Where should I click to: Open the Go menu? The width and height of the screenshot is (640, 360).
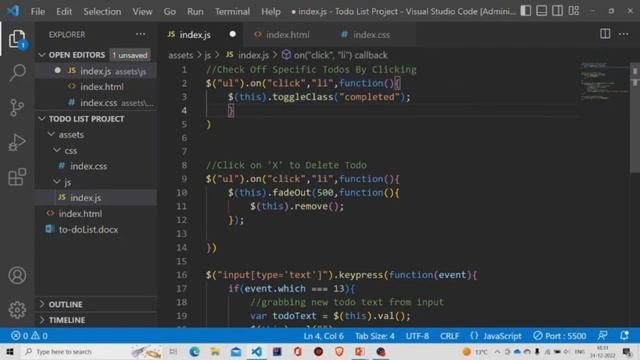tap(170, 11)
